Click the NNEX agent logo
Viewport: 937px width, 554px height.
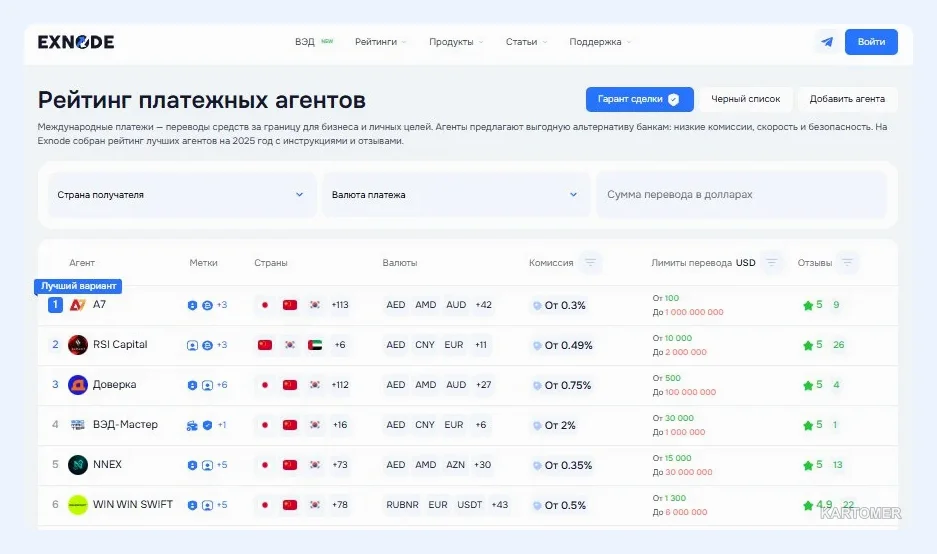click(x=78, y=464)
